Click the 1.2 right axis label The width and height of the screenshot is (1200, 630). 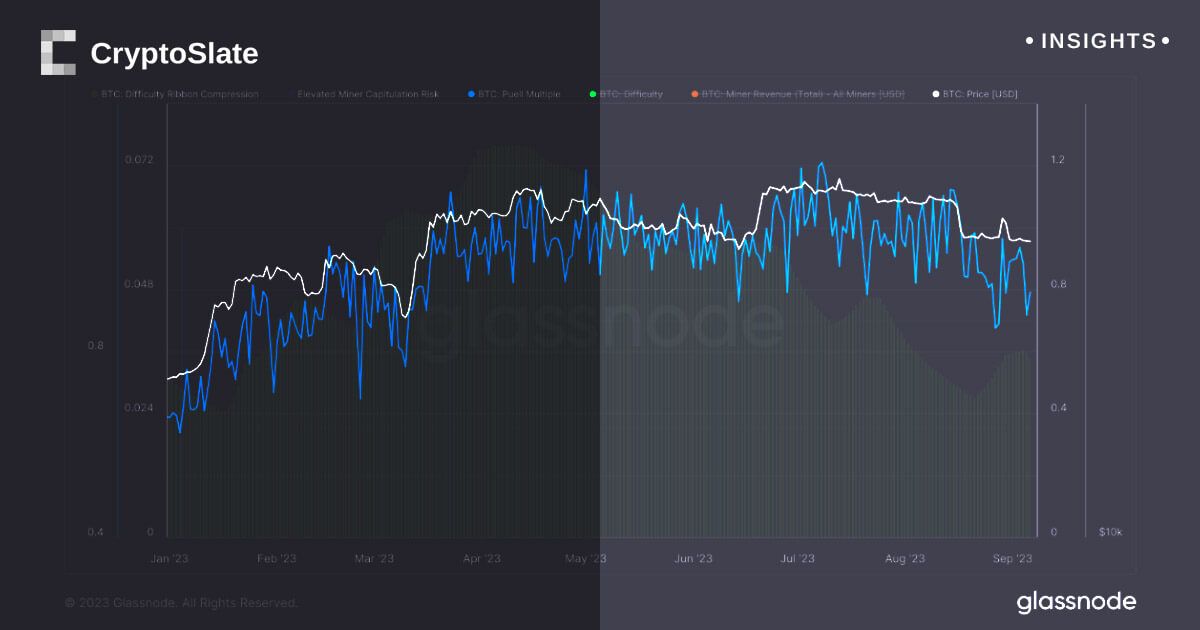(x=1058, y=161)
